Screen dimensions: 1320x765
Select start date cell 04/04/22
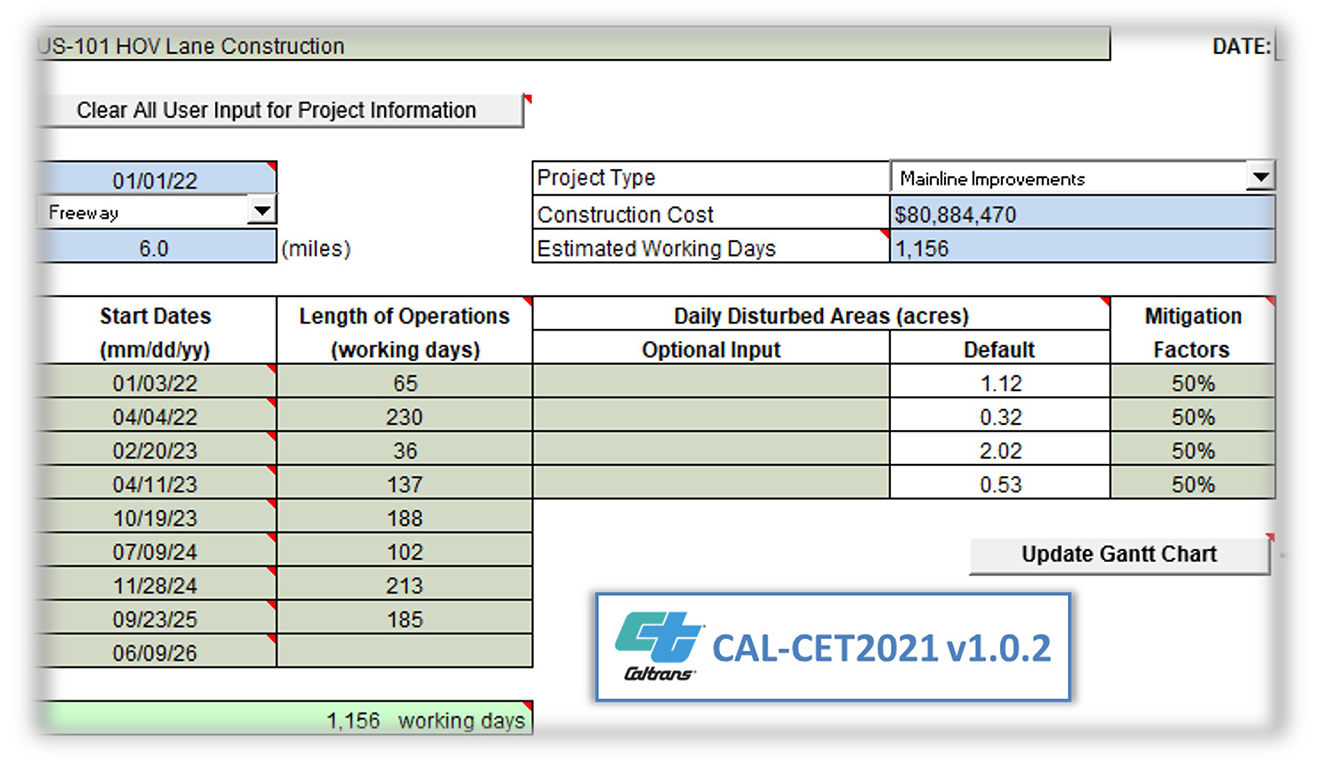(x=155, y=416)
